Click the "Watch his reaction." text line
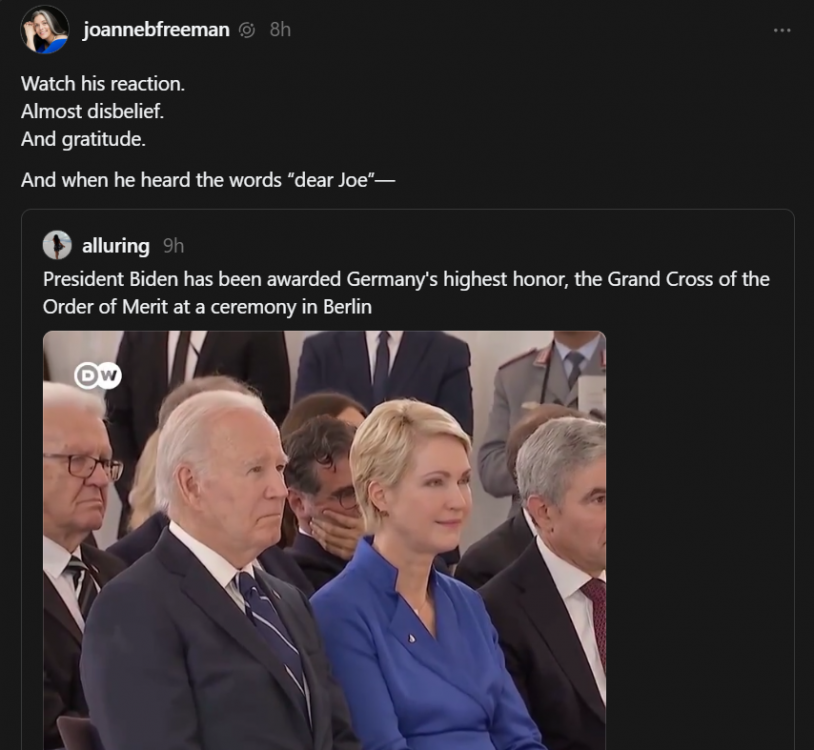This screenshot has width=814, height=750. pos(103,84)
